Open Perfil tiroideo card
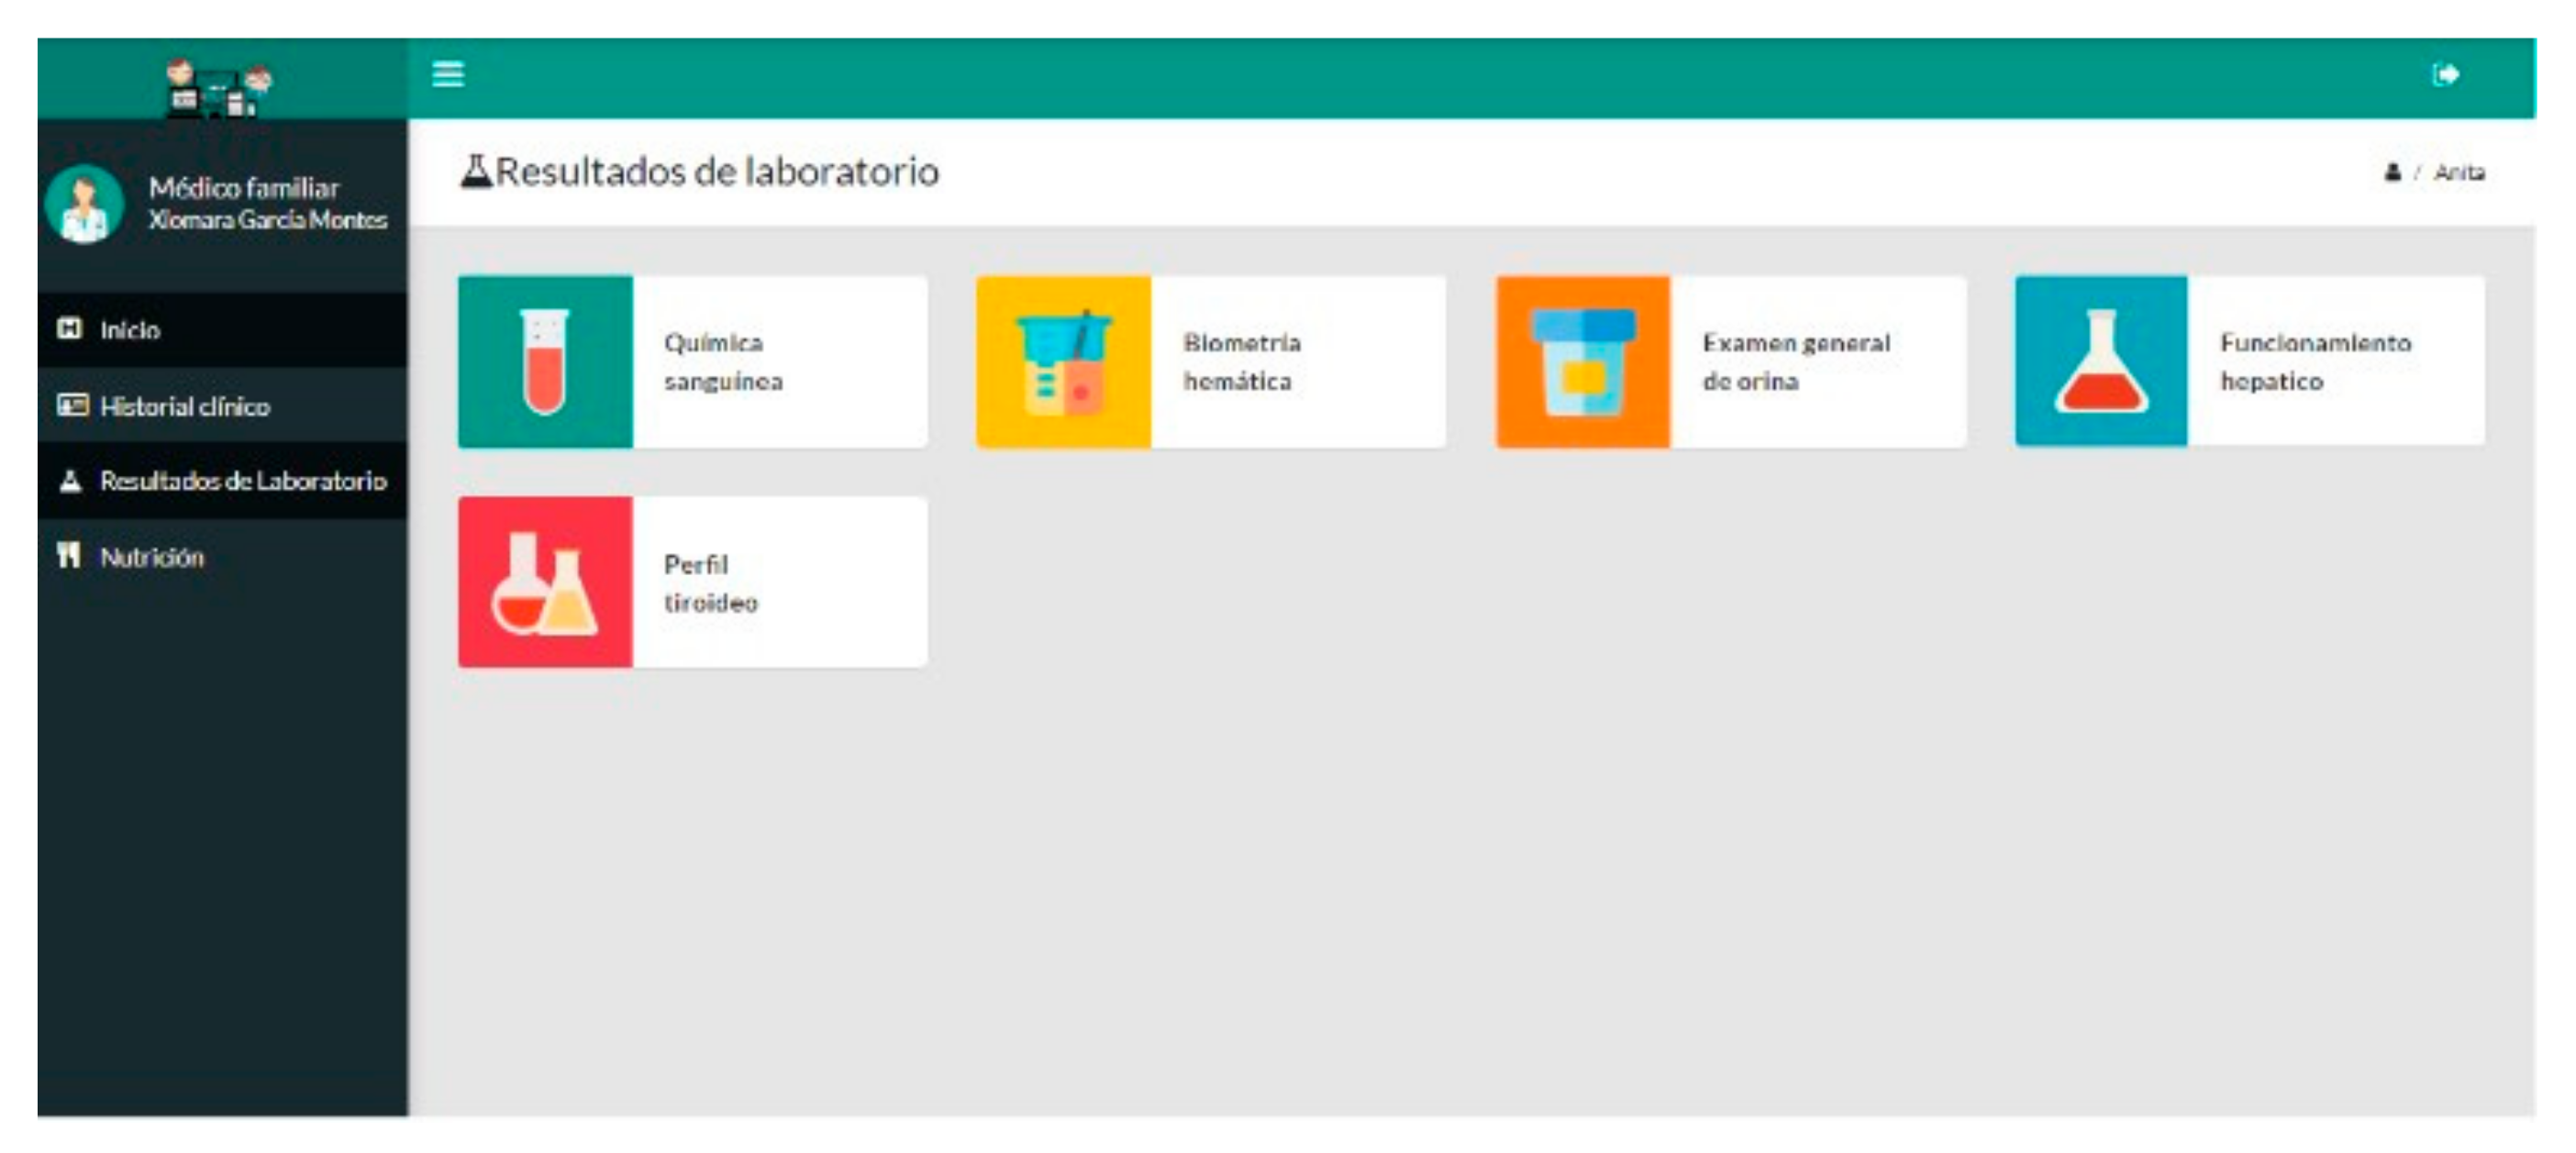2576x1153 pixels. point(711,583)
